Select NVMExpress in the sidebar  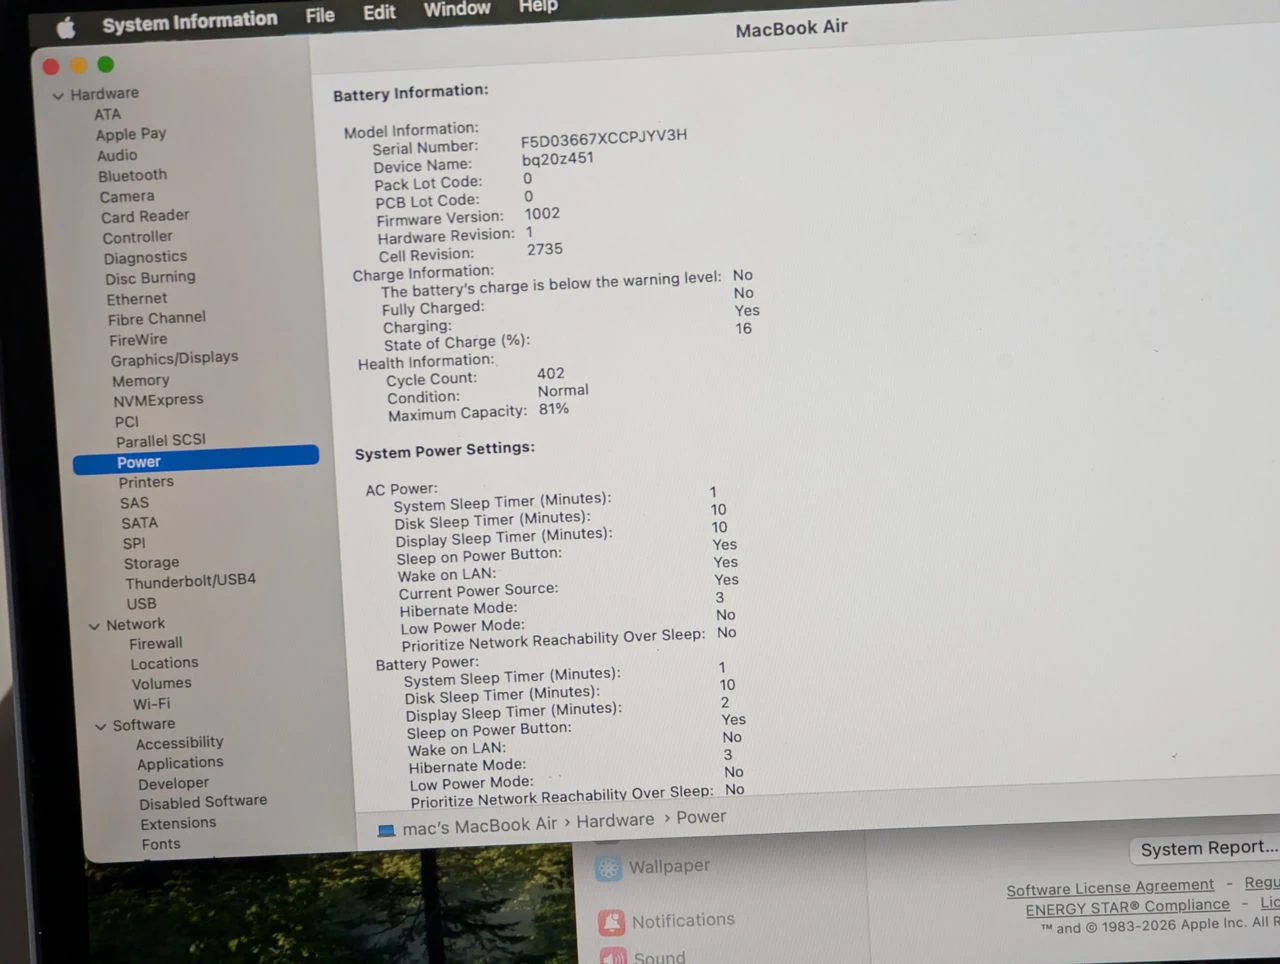pyautogui.click(x=158, y=400)
